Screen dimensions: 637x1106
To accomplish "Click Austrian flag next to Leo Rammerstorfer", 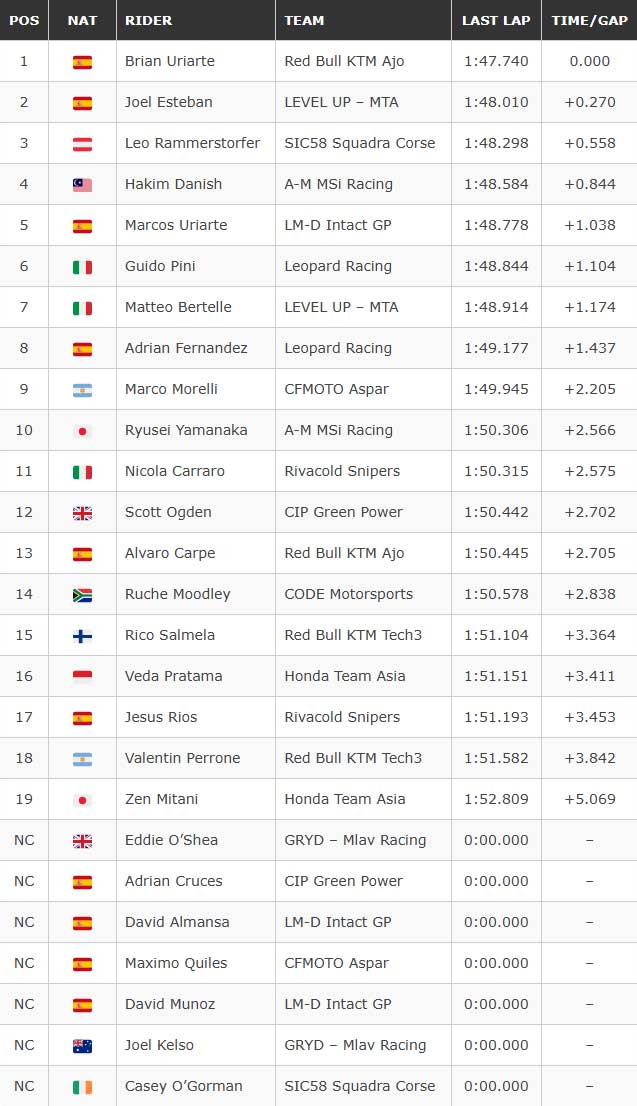I will tap(82, 144).
